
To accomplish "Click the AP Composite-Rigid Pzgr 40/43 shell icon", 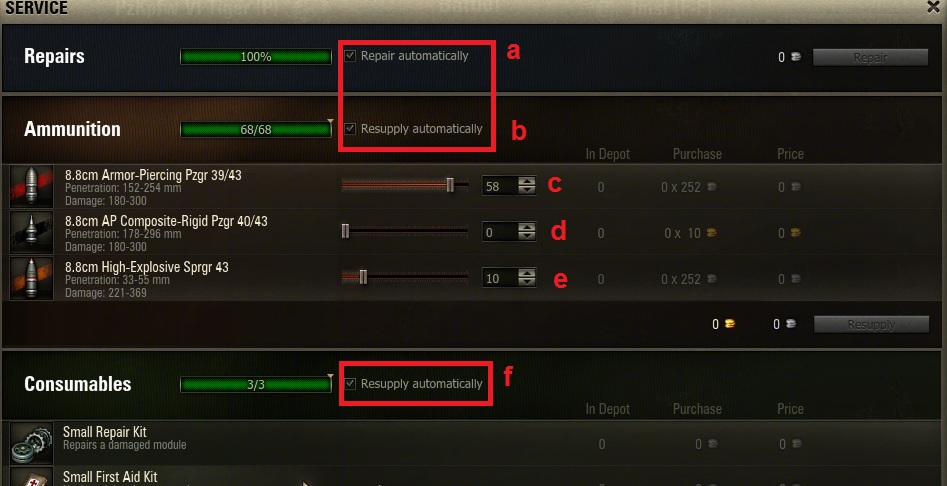I will 31,233.
